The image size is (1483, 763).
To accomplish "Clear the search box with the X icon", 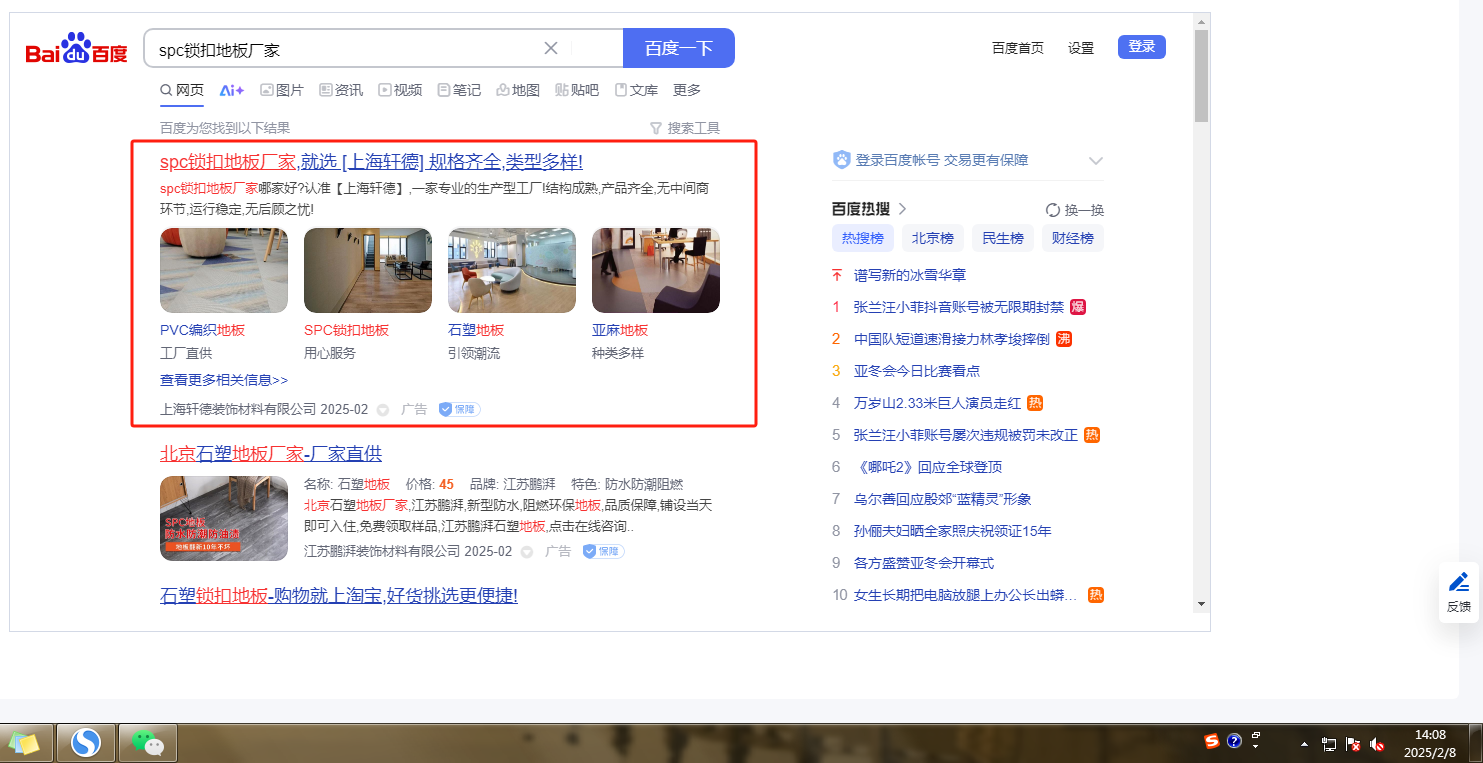I will point(551,48).
